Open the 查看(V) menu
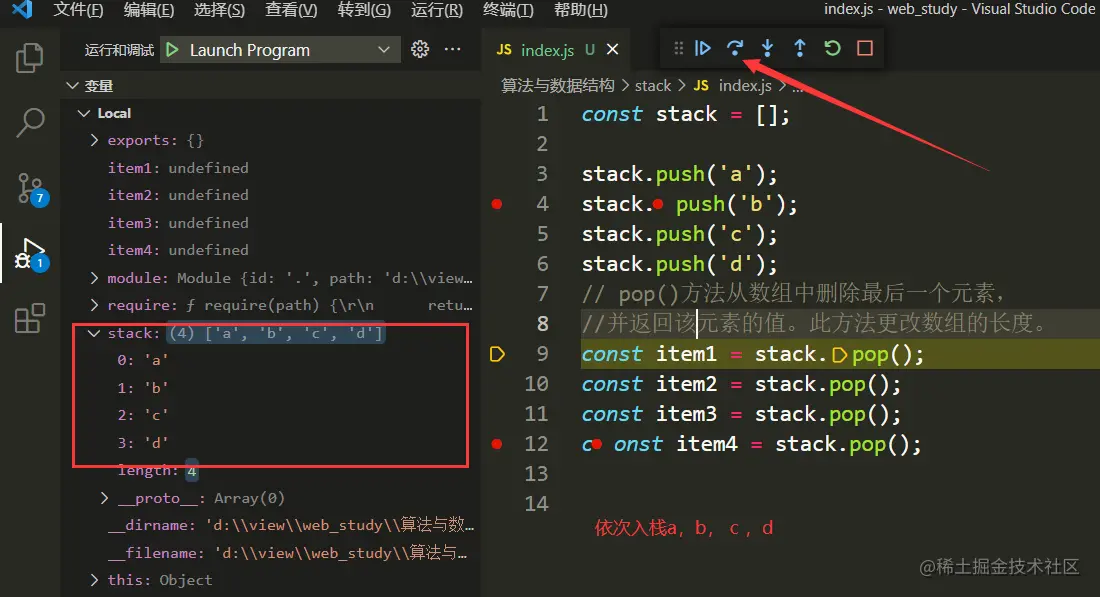The width and height of the screenshot is (1100, 597). pyautogui.click(x=291, y=10)
